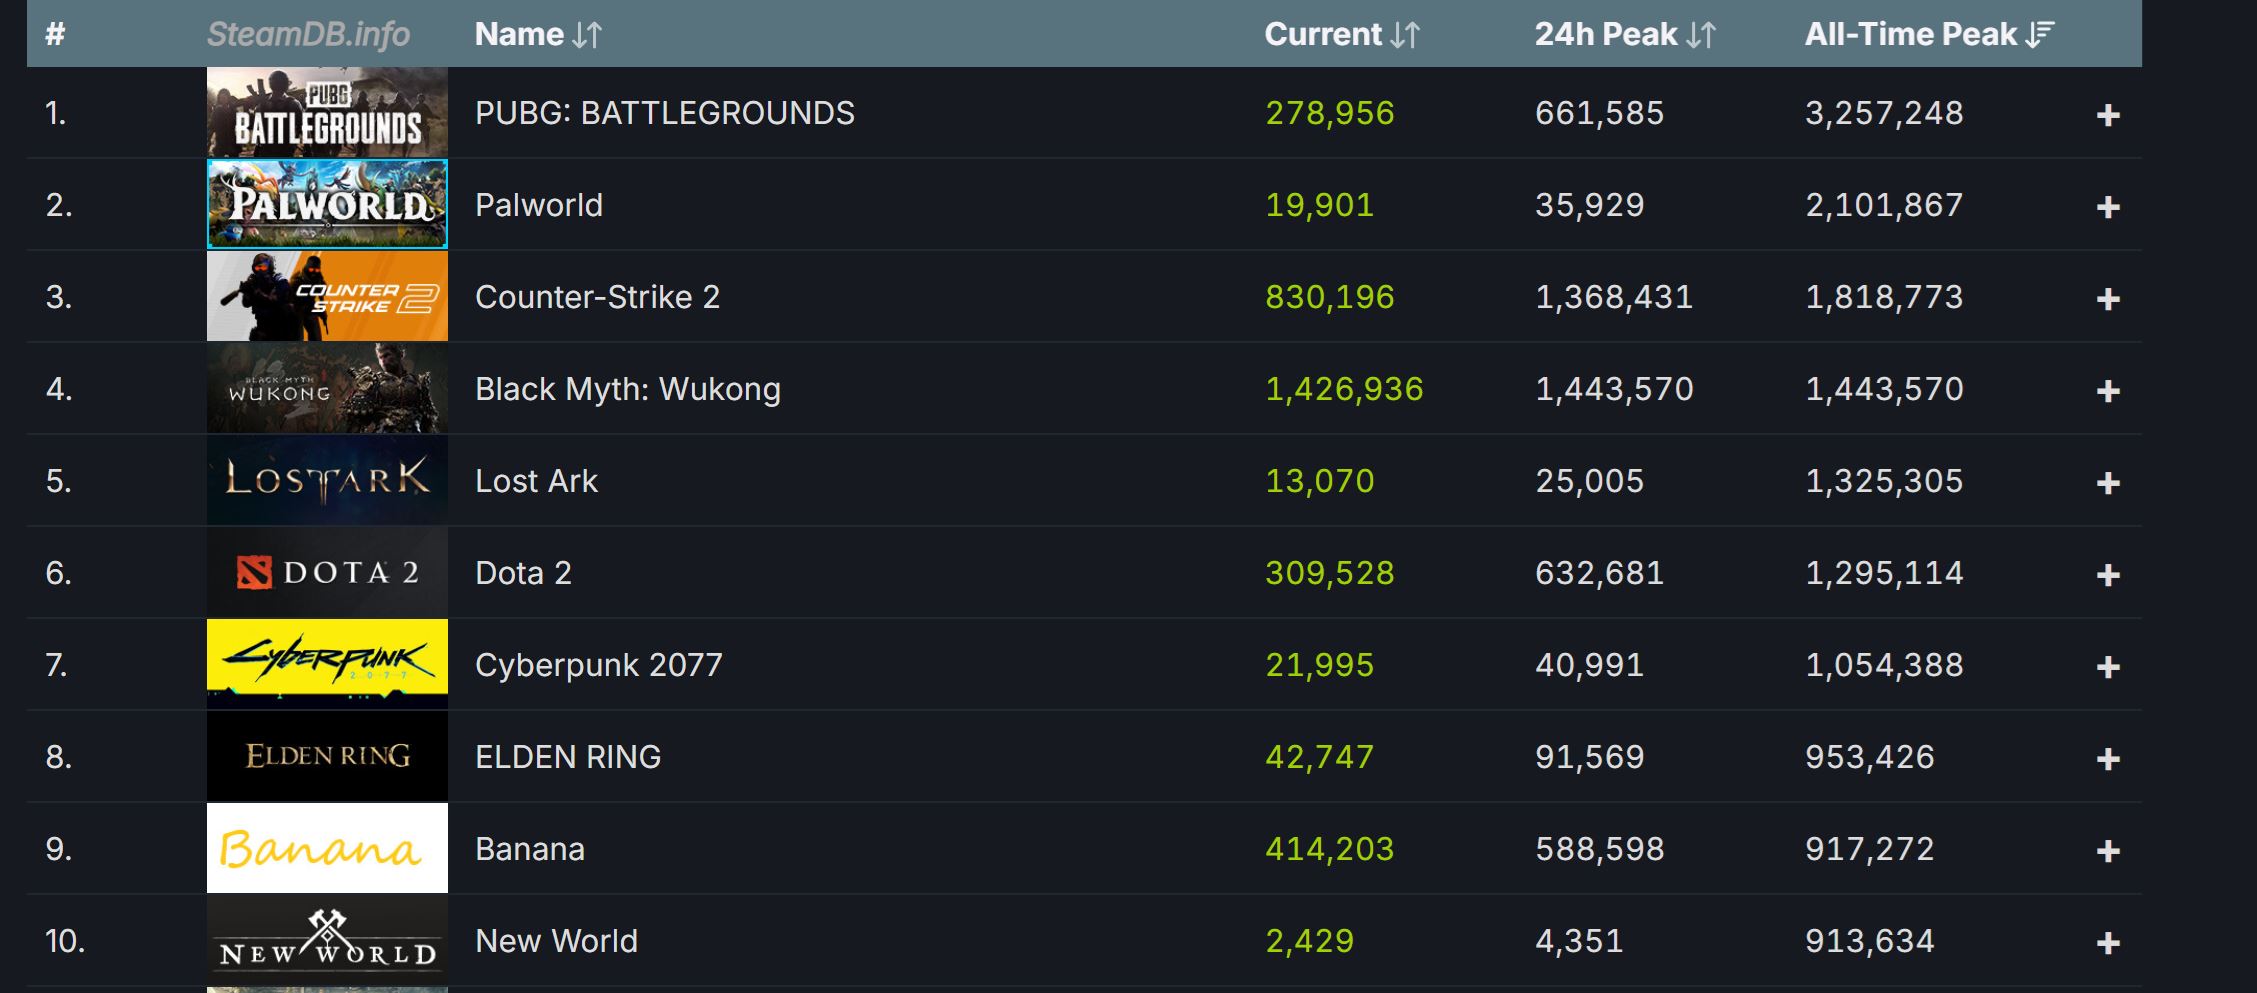
Task: Open the Palworld game thumbnail
Action: pyautogui.click(x=327, y=204)
